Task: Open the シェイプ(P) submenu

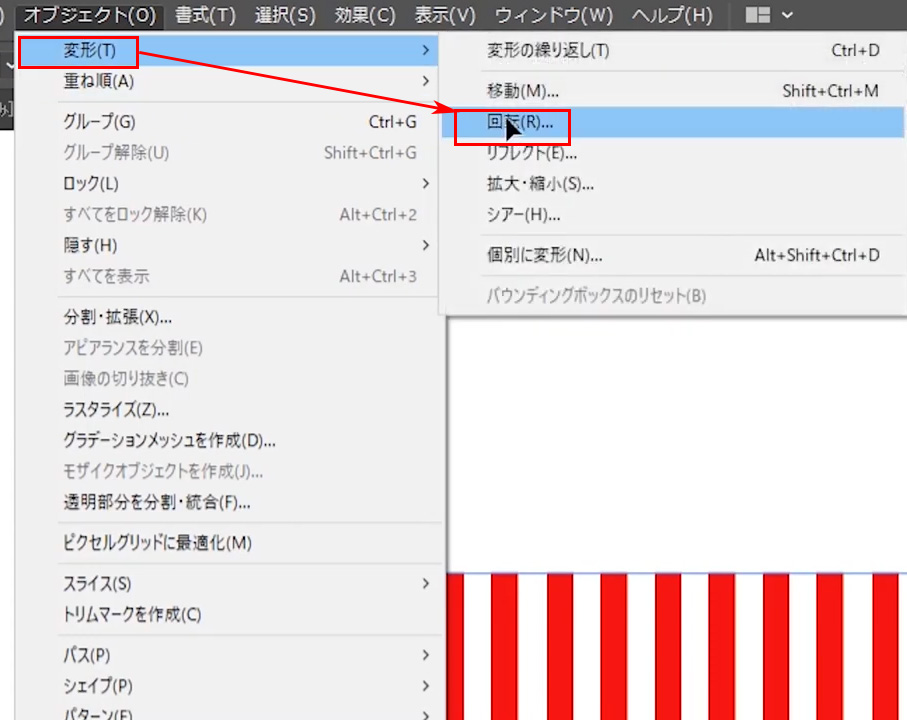Action: coord(227,686)
